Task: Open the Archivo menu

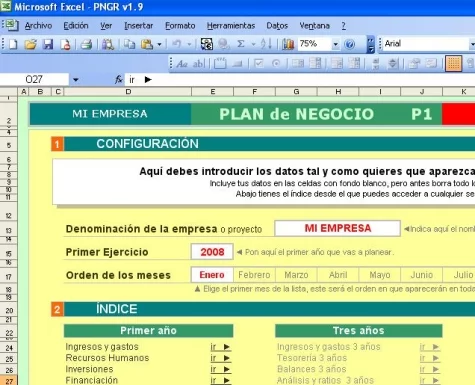Action: [x=38, y=26]
